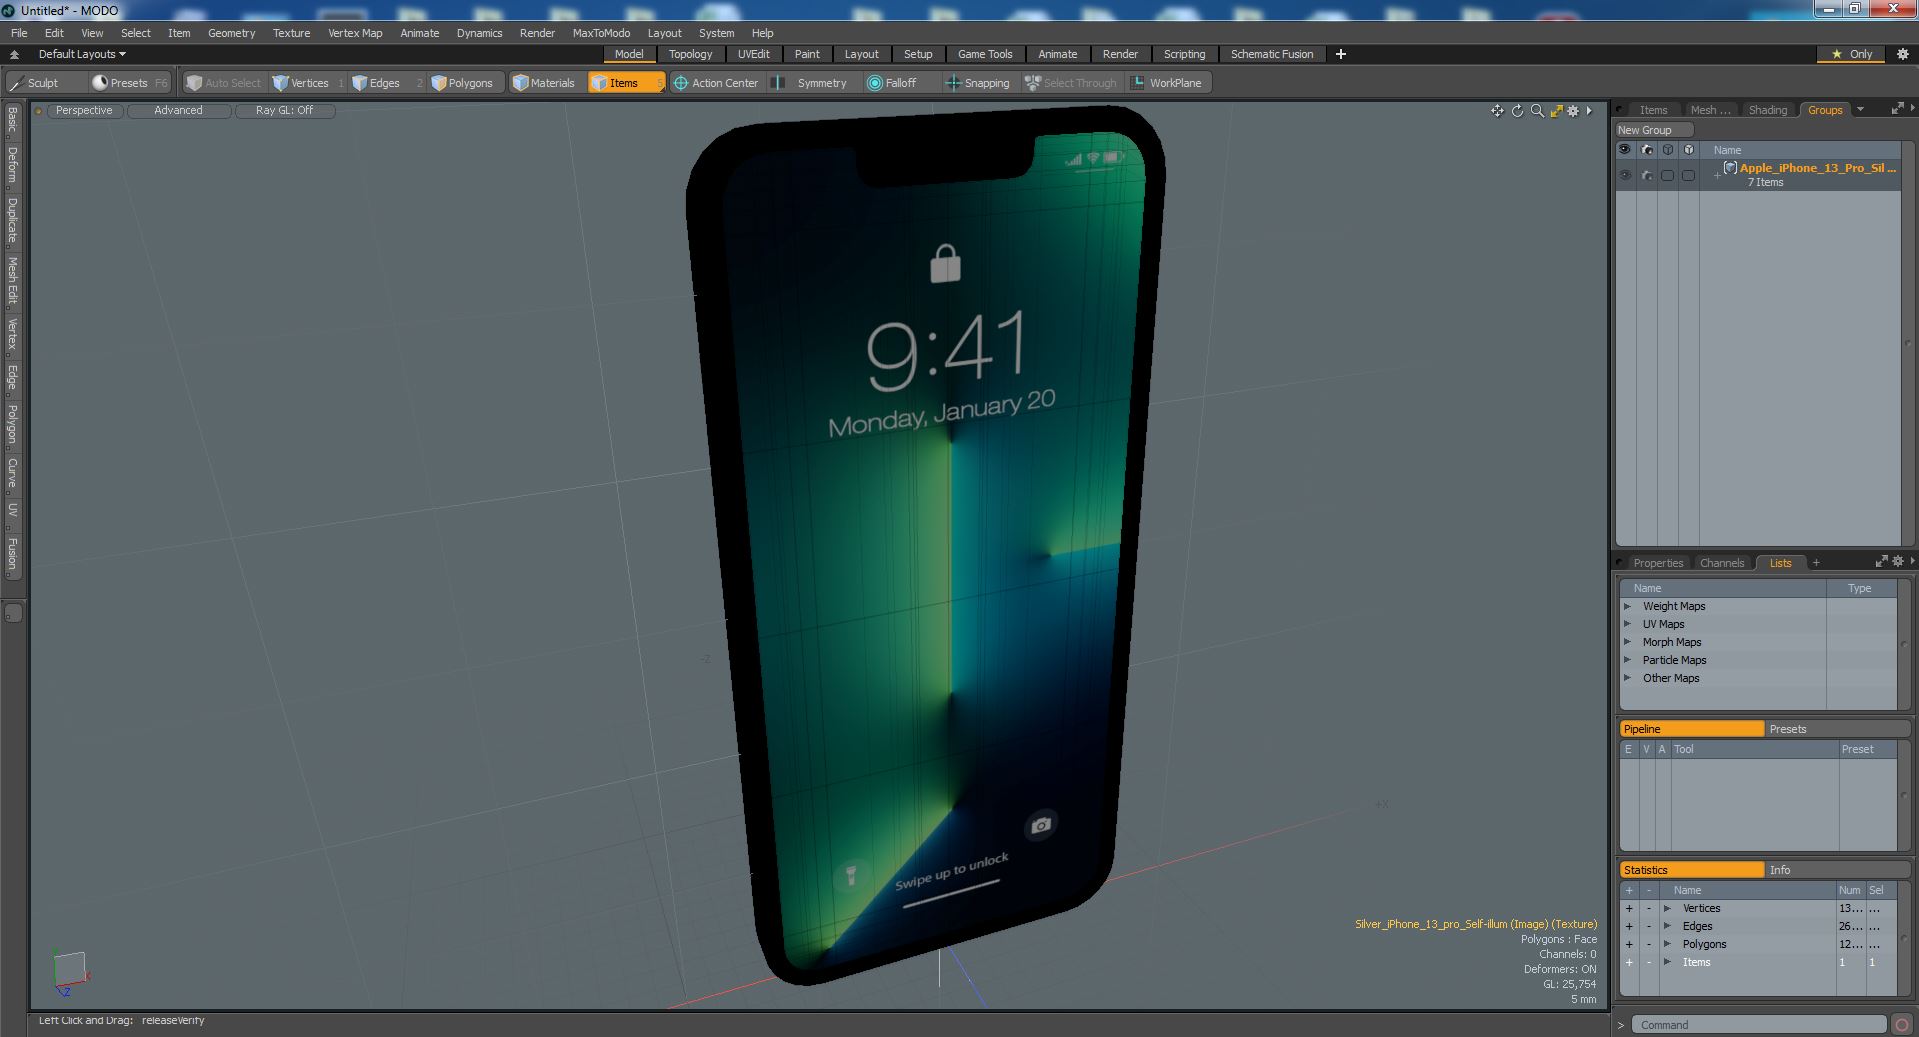Screen dimensions: 1919x1037
Task: Click plus on Polygons statistics row
Action: pos(1629,944)
